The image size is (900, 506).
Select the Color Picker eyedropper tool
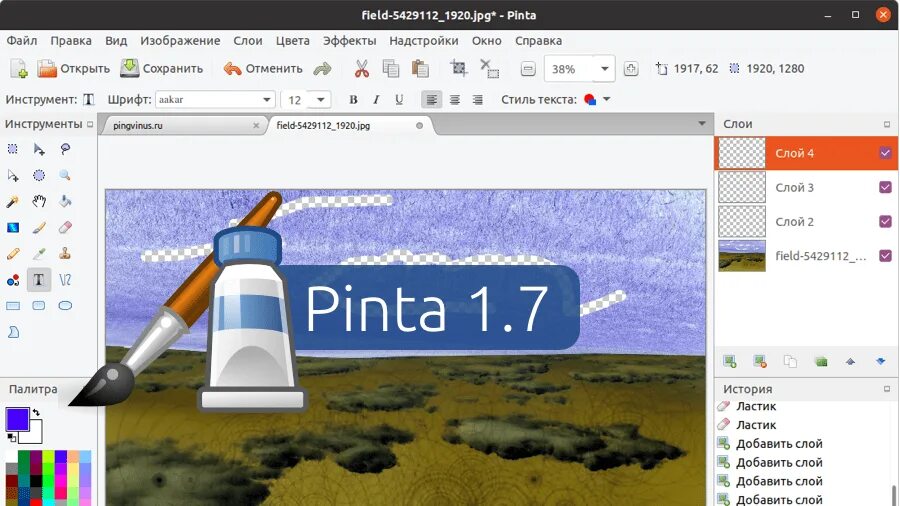[39, 254]
